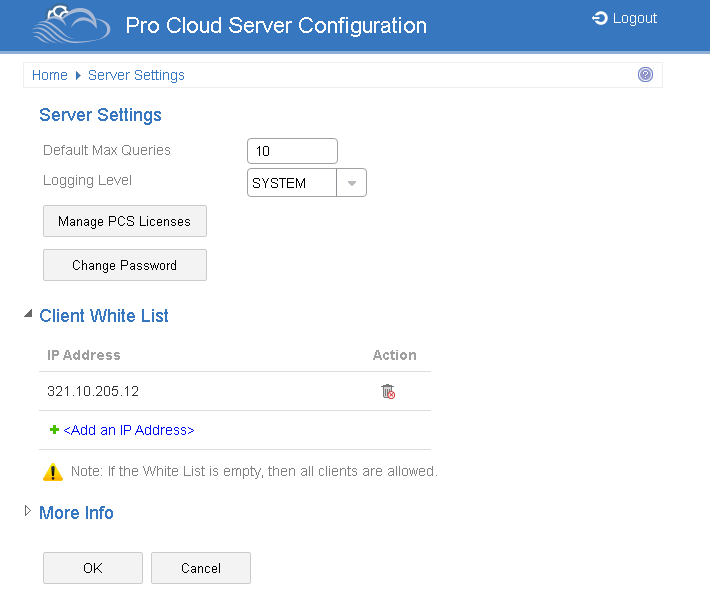
Task: Click the Pro Cloud Server Configuration title
Action: [276, 25]
